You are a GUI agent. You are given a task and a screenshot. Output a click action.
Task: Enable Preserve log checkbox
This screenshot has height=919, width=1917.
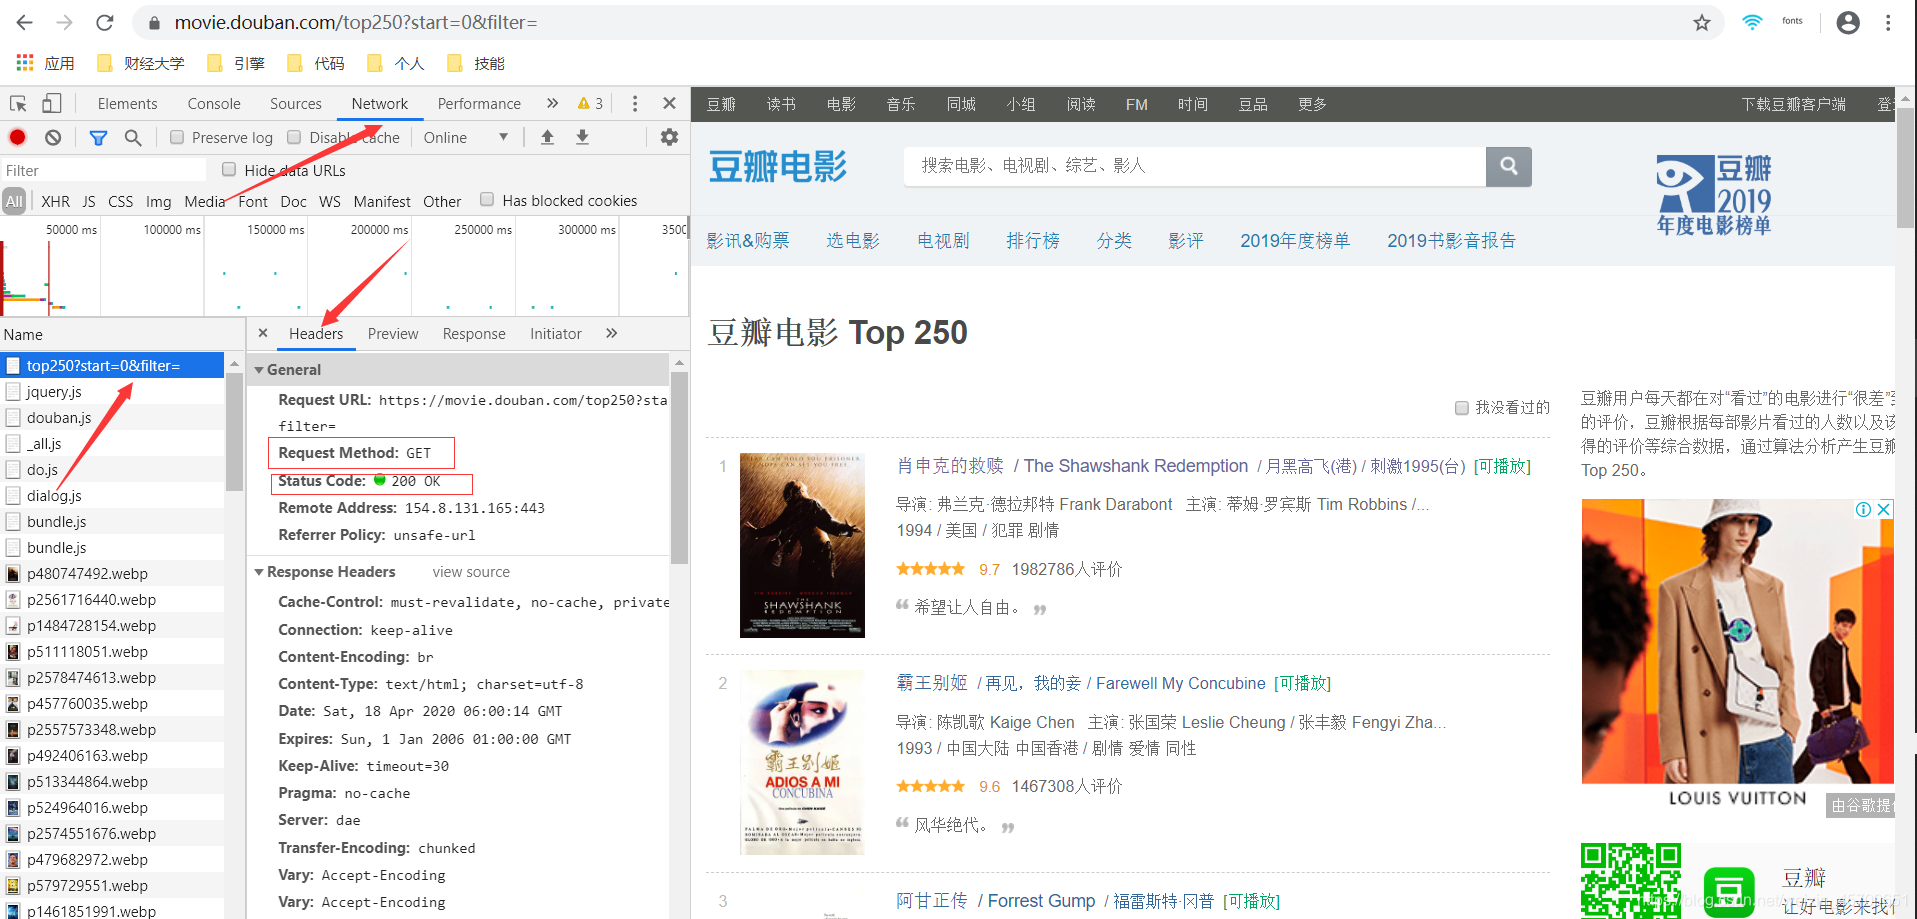click(177, 137)
